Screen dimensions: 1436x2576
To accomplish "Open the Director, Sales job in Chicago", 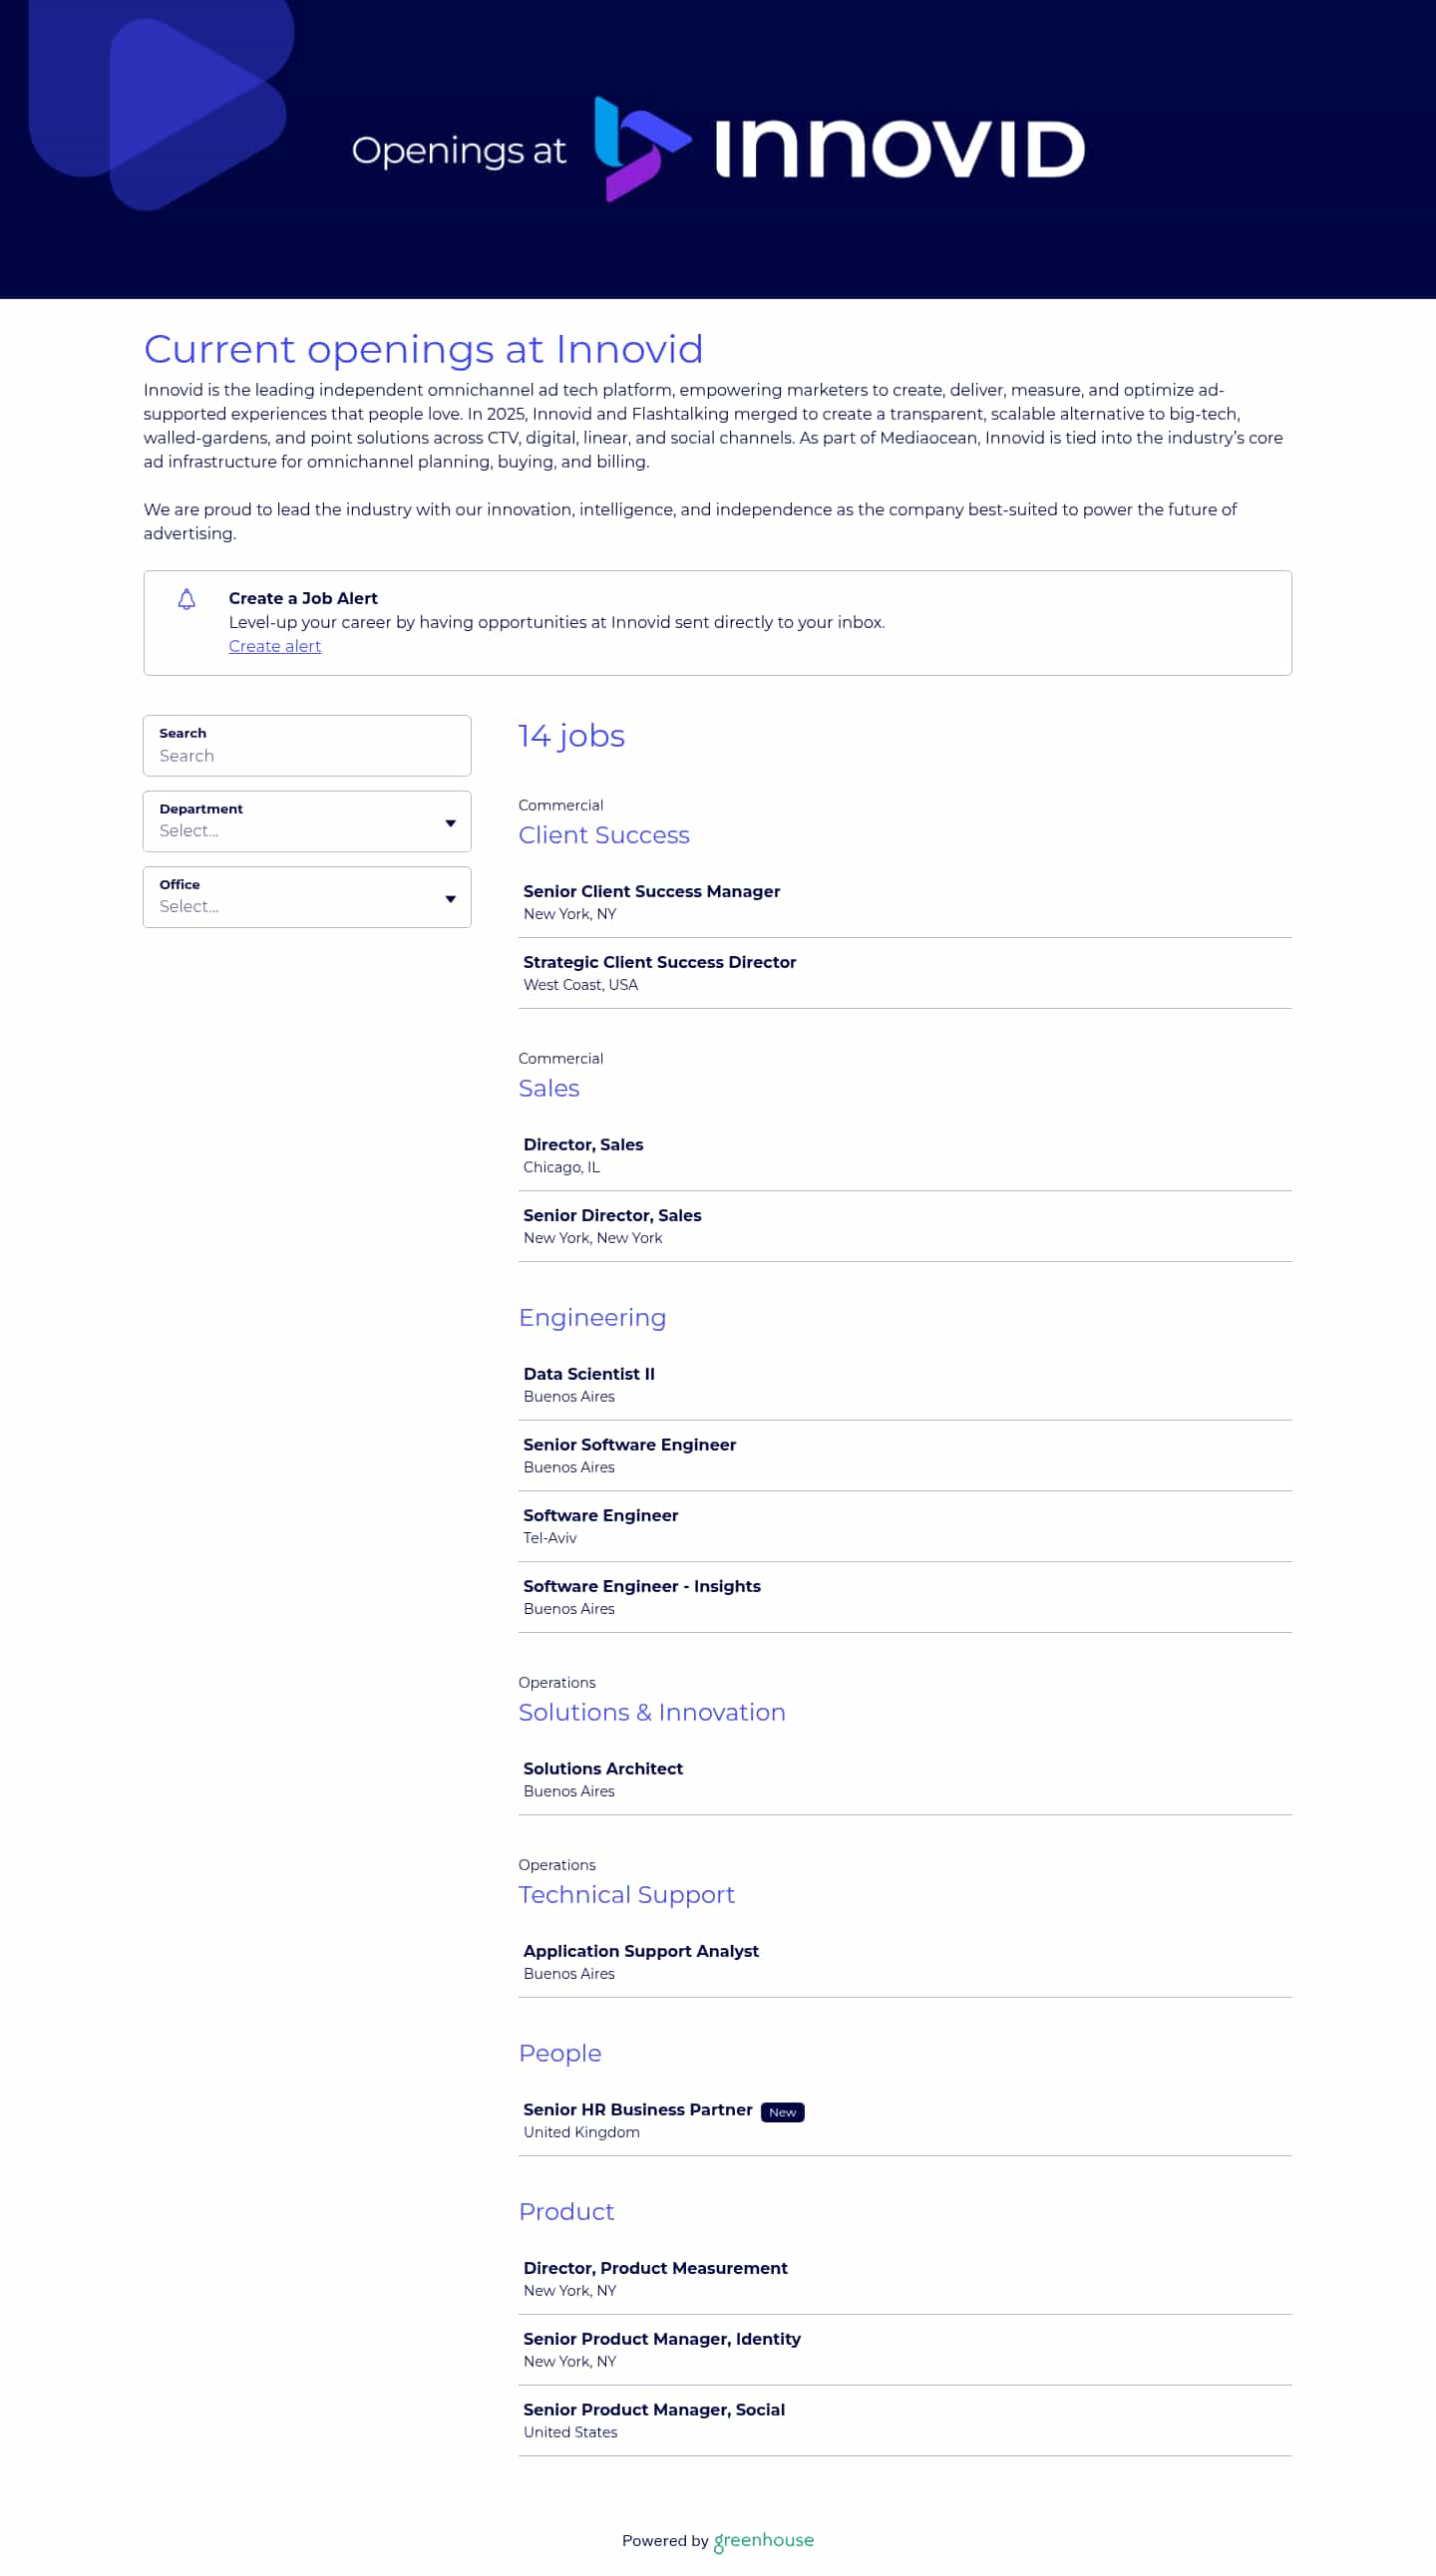I will click(905, 1155).
